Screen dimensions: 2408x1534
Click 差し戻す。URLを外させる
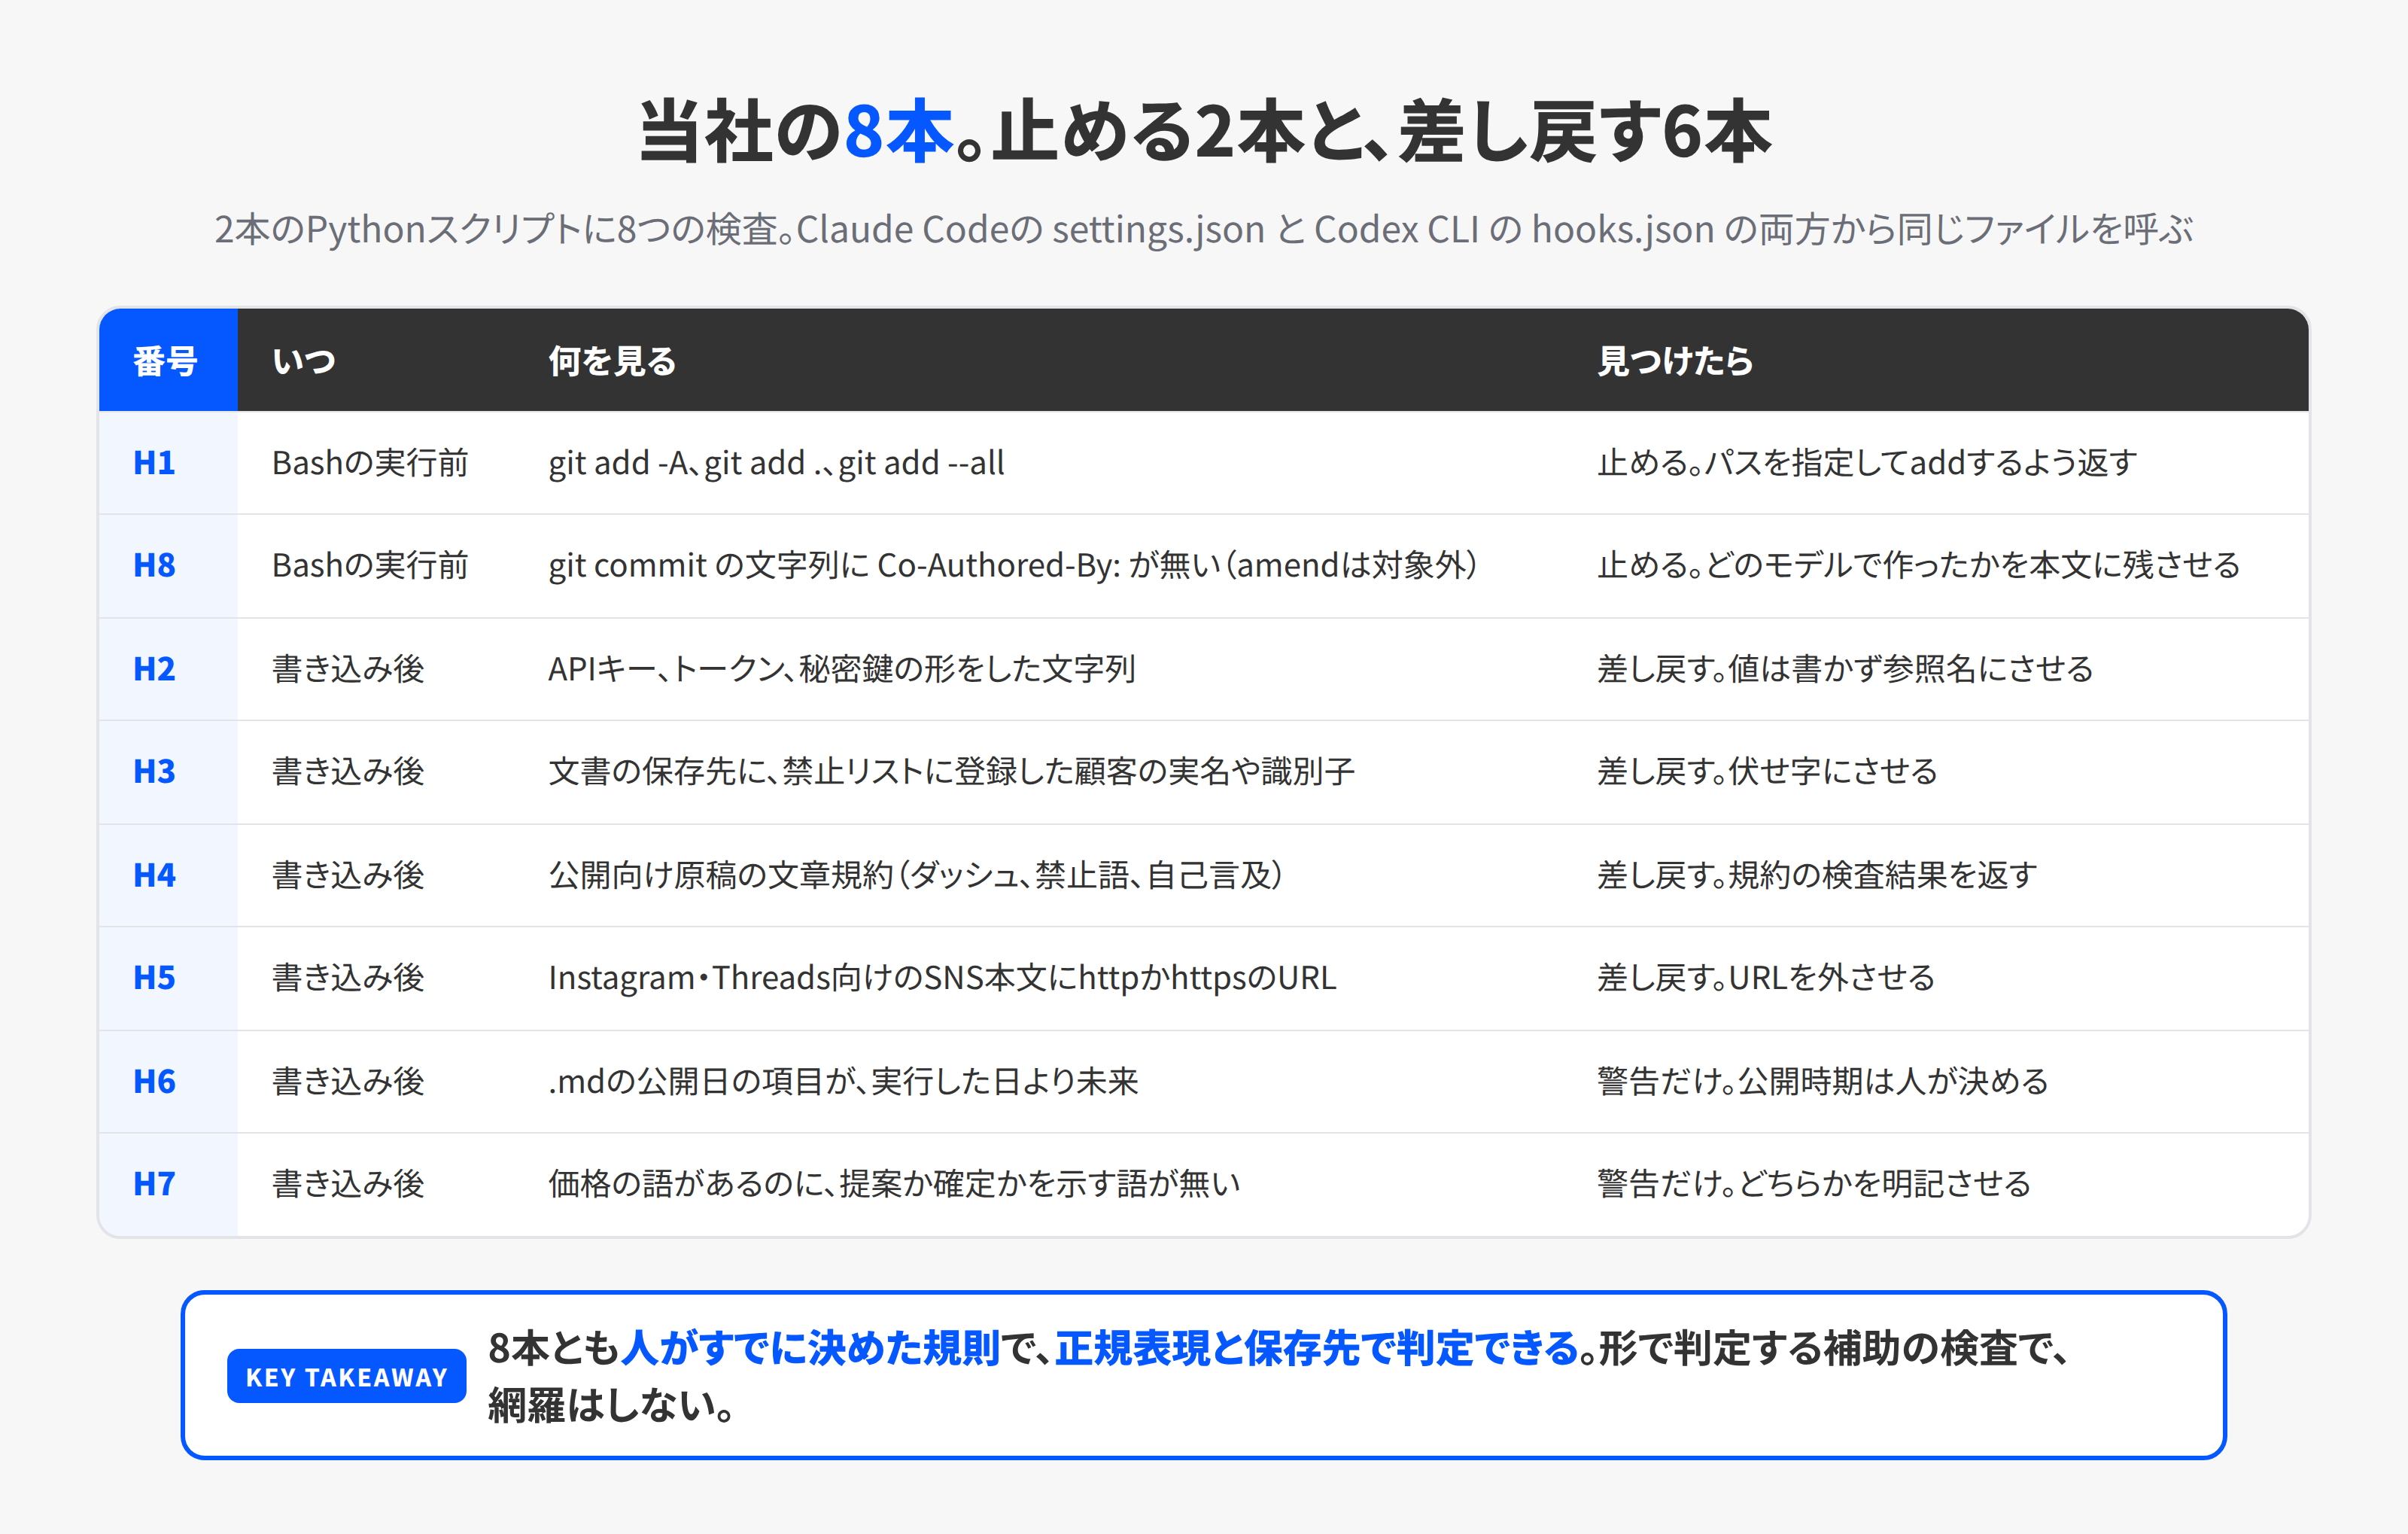click(x=1766, y=978)
